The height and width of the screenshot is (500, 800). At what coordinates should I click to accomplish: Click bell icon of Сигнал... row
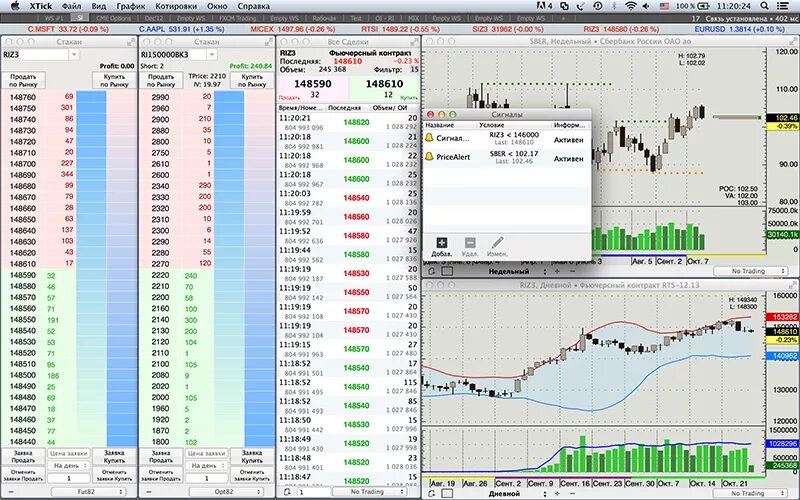pos(430,138)
